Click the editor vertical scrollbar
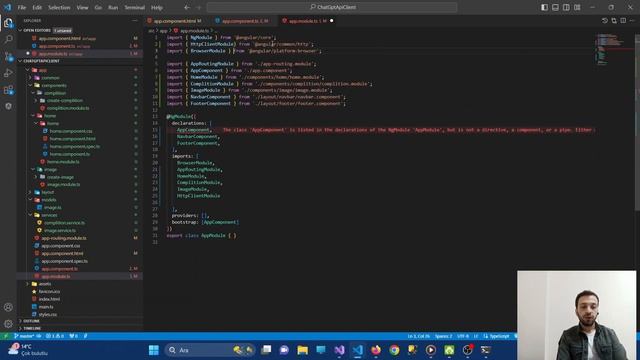Image resolution: width=640 pixels, height=360 pixels. click(x=637, y=122)
